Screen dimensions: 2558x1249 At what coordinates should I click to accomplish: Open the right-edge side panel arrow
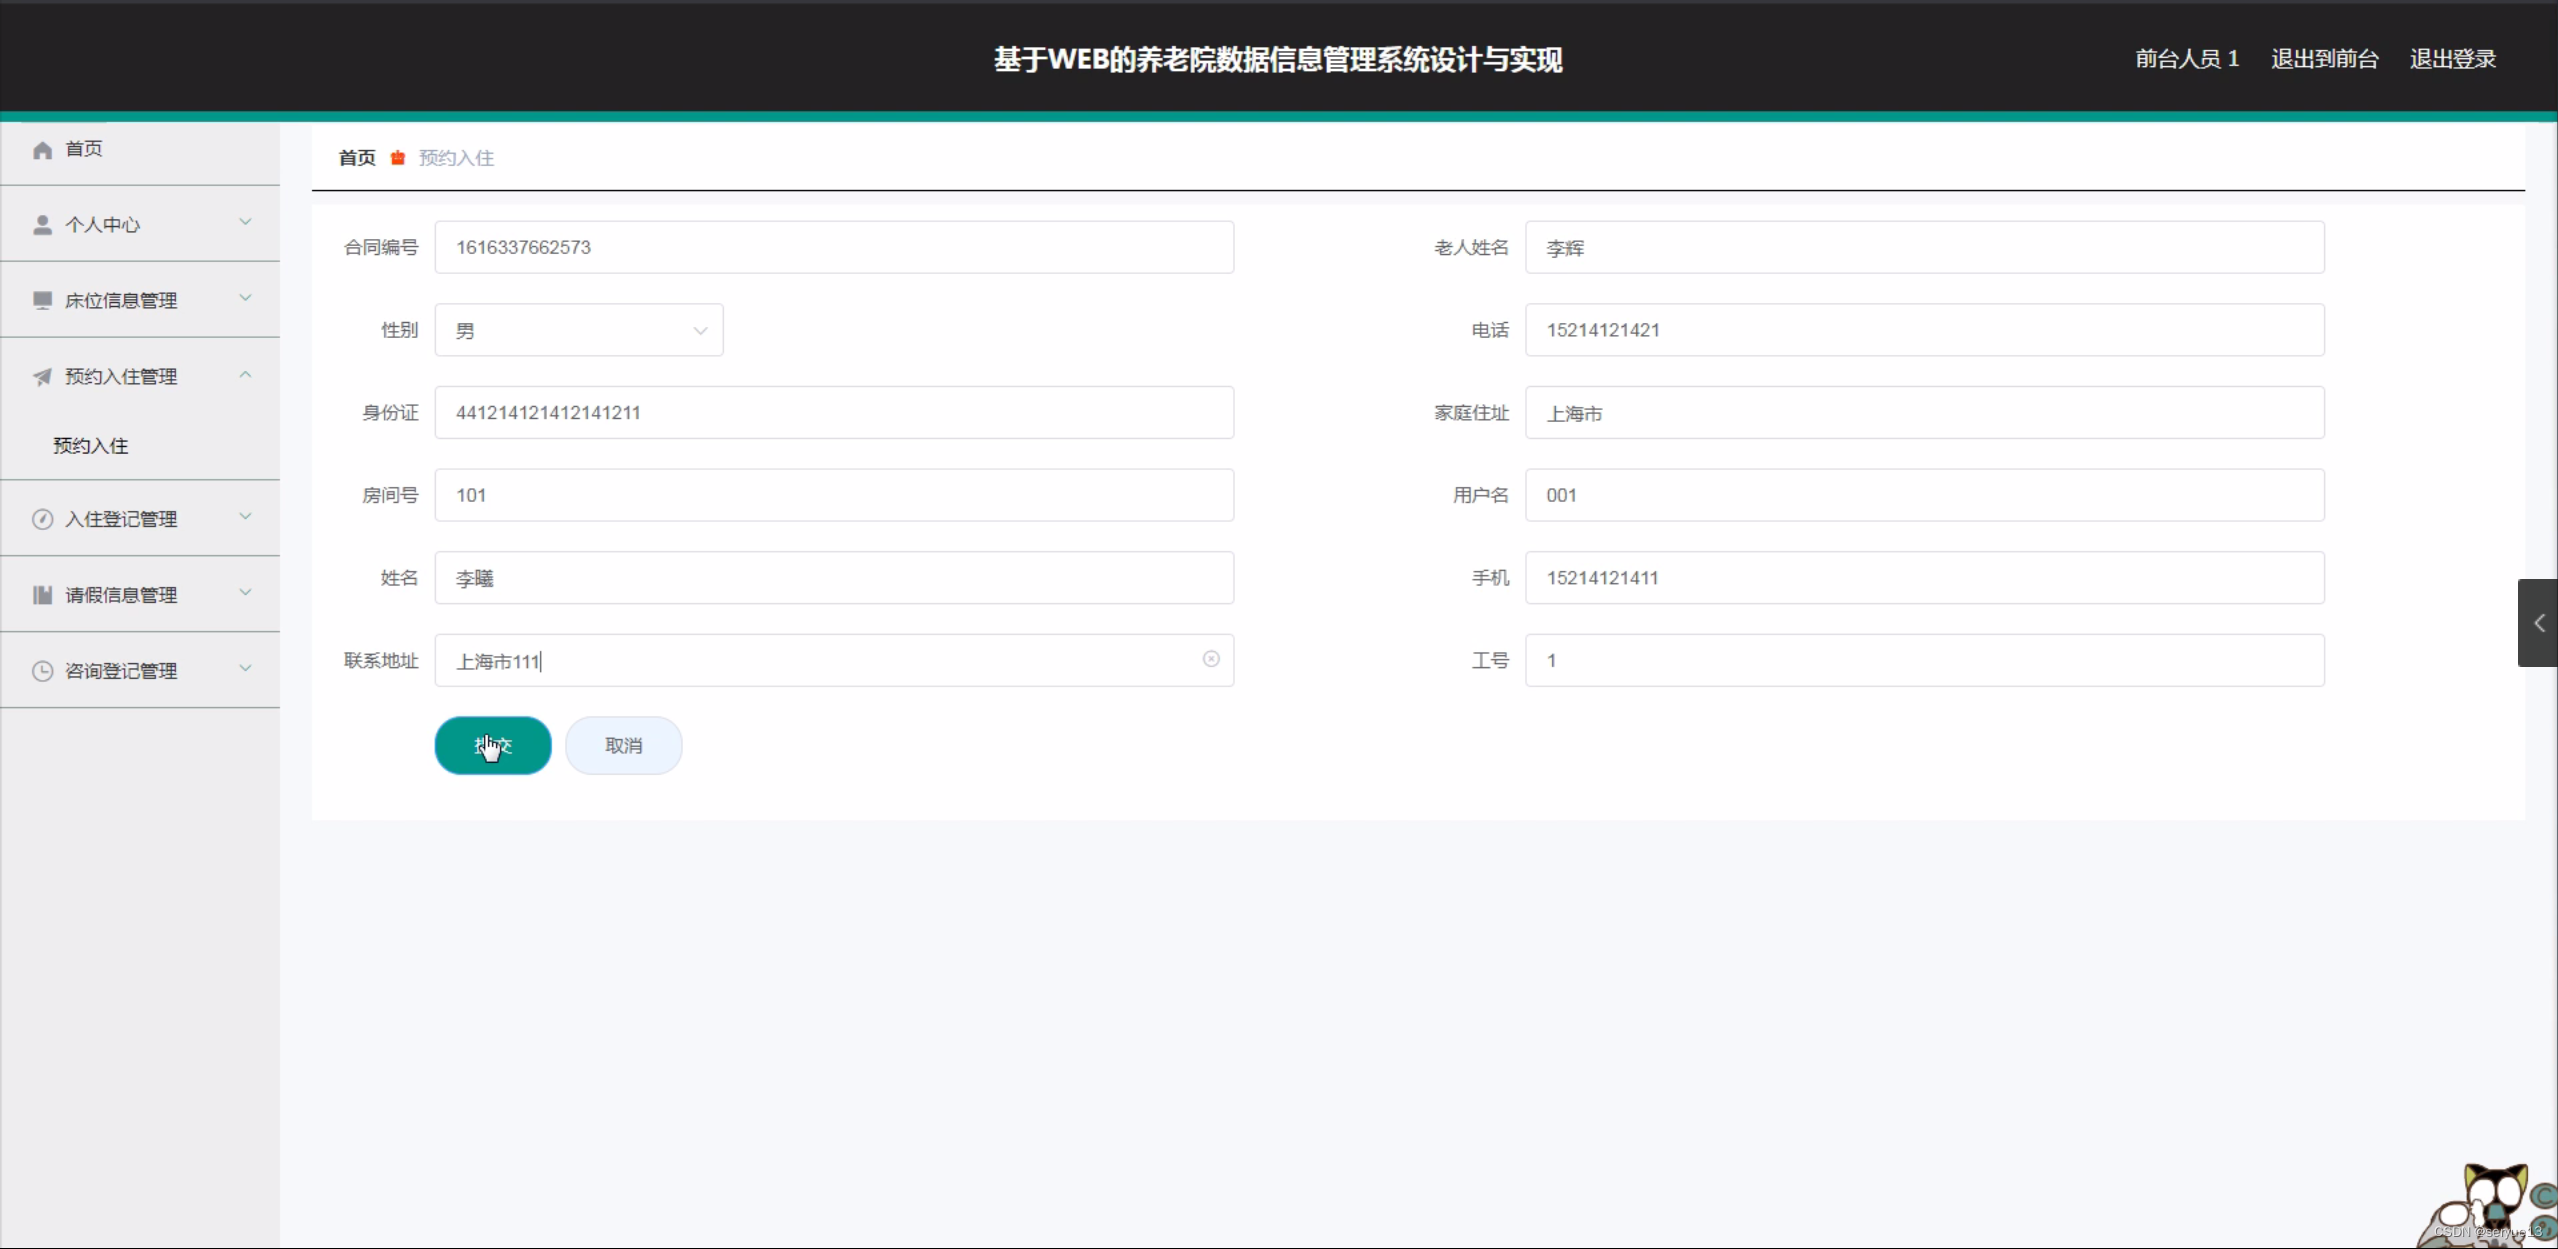(2538, 623)
